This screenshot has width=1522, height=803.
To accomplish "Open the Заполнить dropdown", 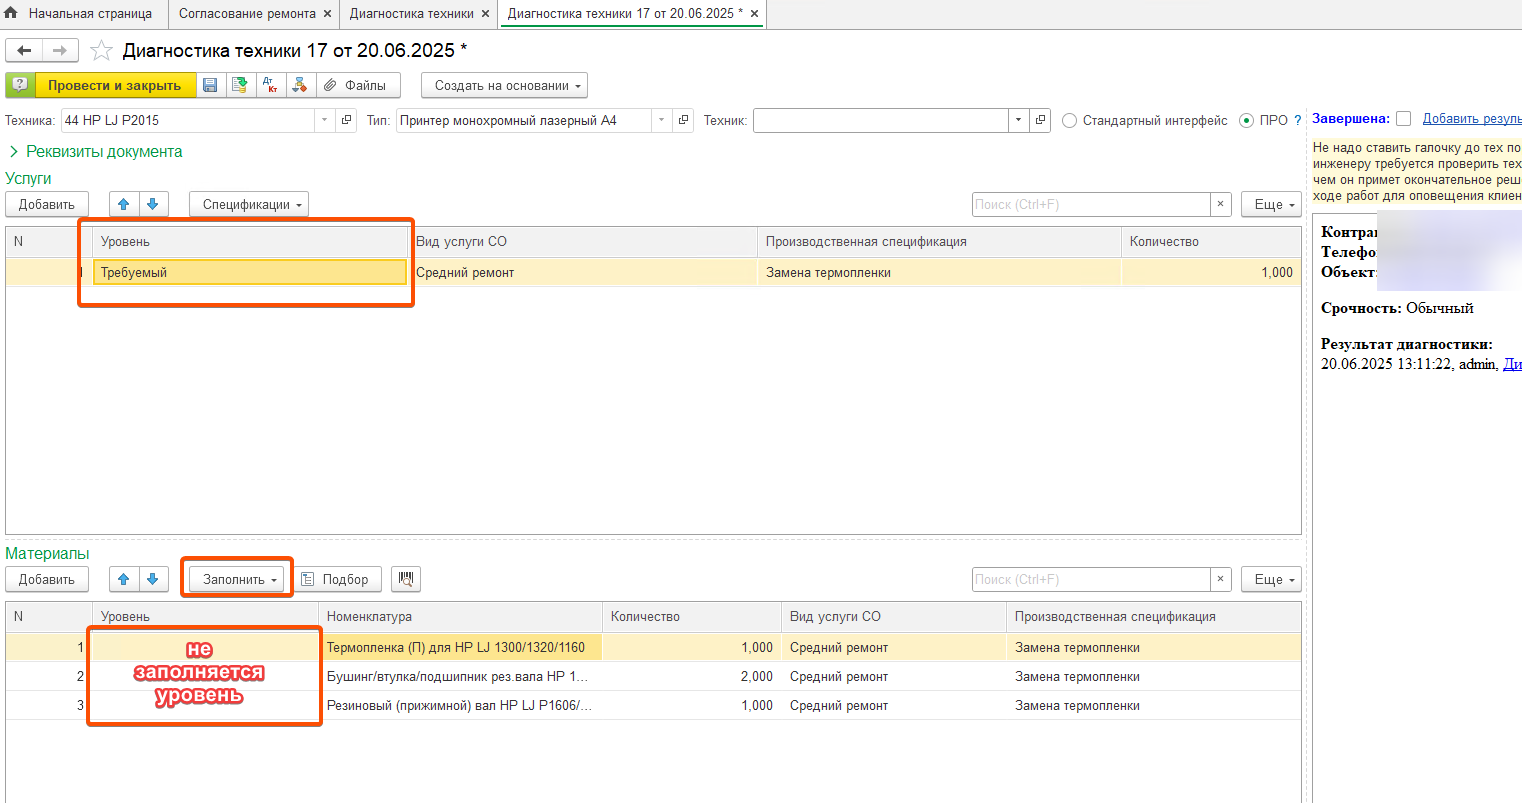I will coord(237,580).
